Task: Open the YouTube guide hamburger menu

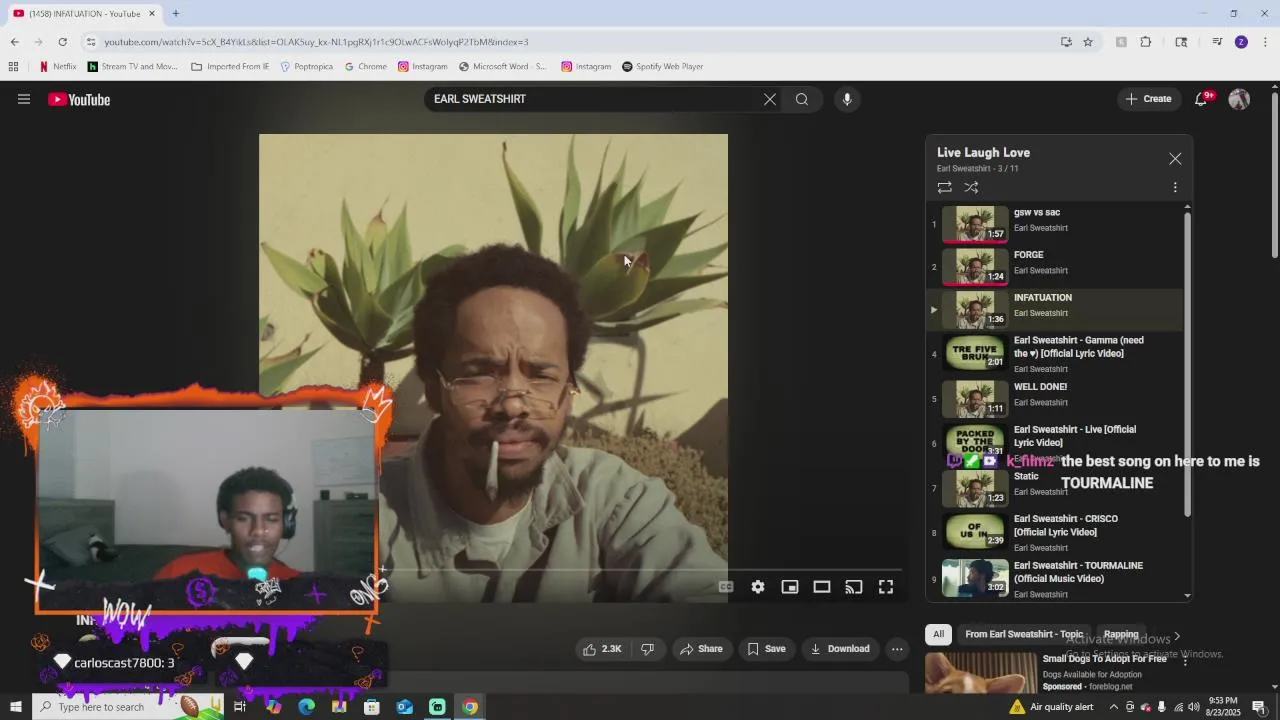Action: pos(24,99)
